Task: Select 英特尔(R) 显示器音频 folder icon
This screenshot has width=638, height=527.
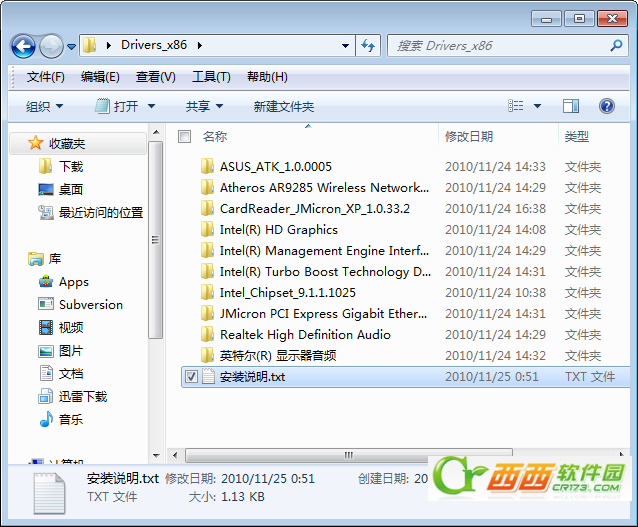Action: coord(207,355)
